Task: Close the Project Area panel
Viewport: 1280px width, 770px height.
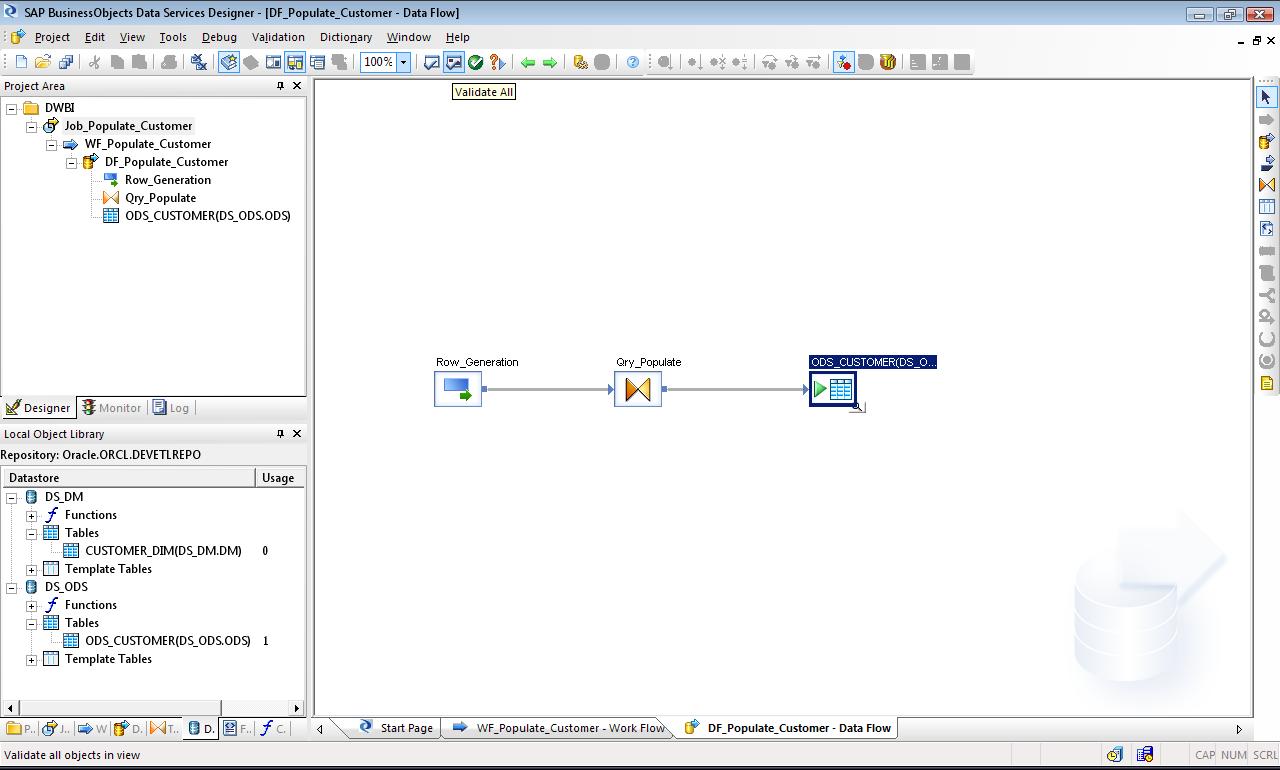Action: coord(296,86)
